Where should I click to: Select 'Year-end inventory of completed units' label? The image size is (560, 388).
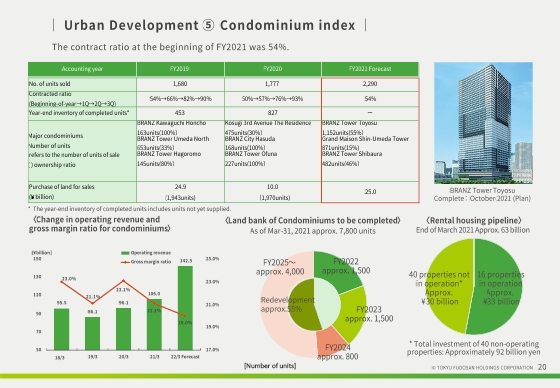click(x=79, y=113)
